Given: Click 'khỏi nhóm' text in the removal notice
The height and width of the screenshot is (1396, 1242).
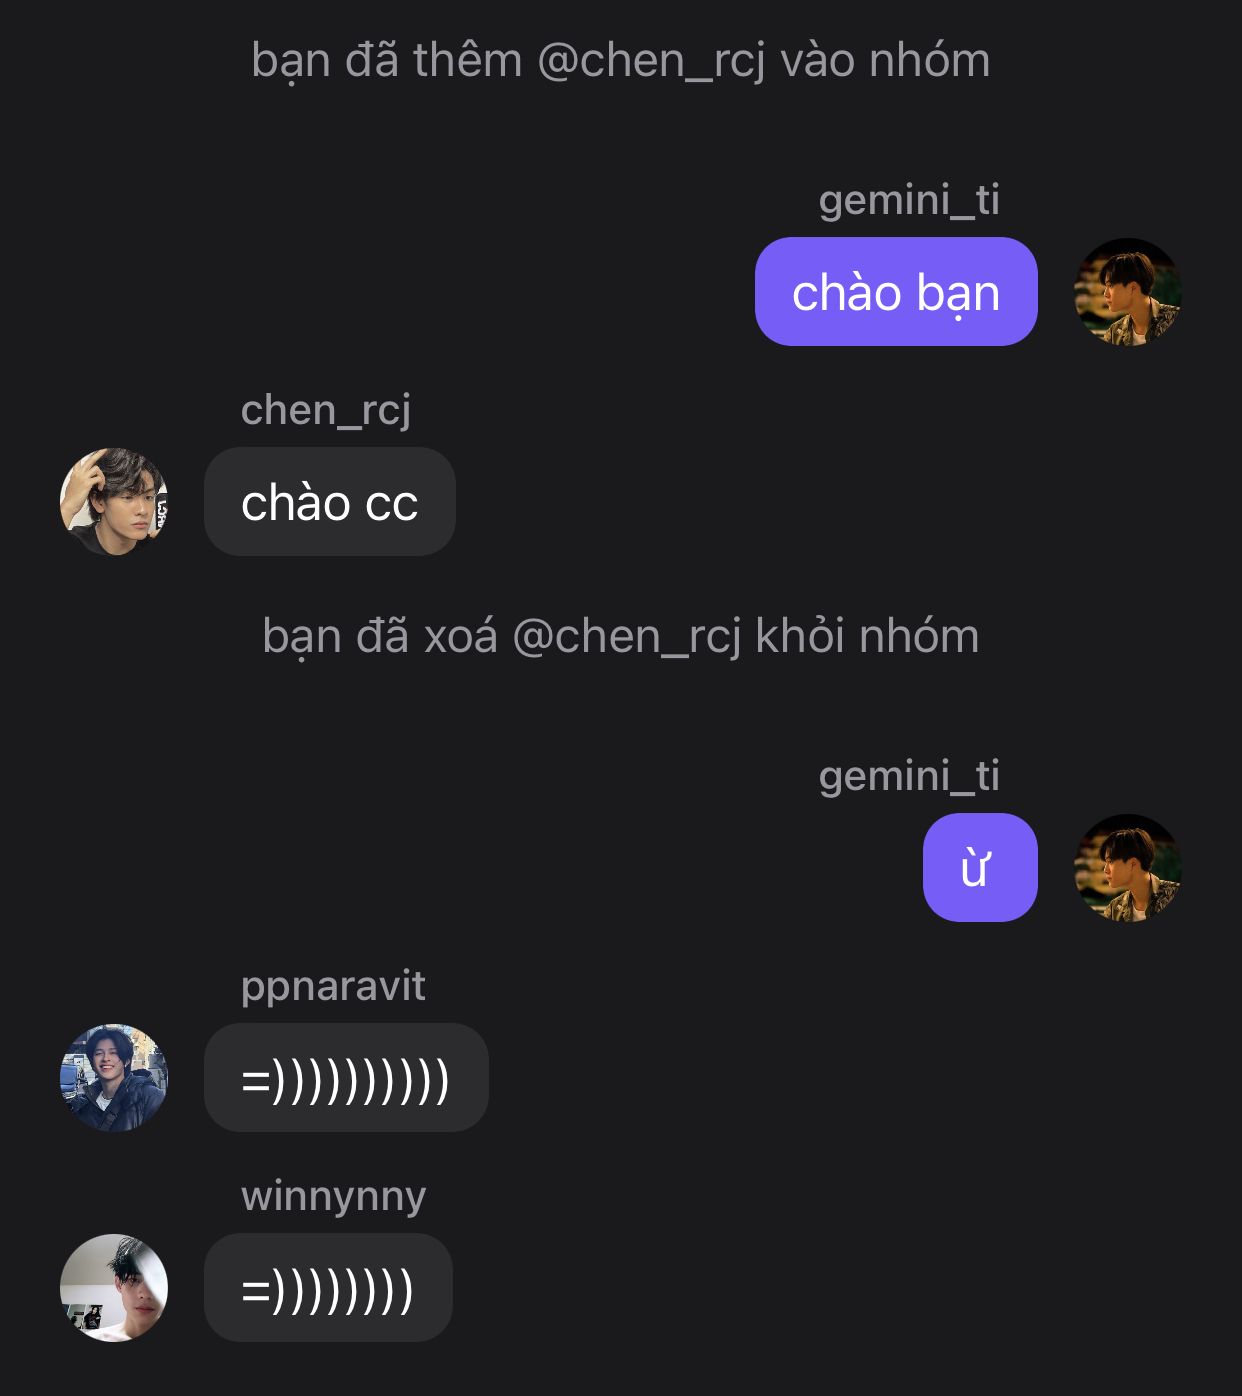Looking at the screenshot, I should click(x=867, y=636).
